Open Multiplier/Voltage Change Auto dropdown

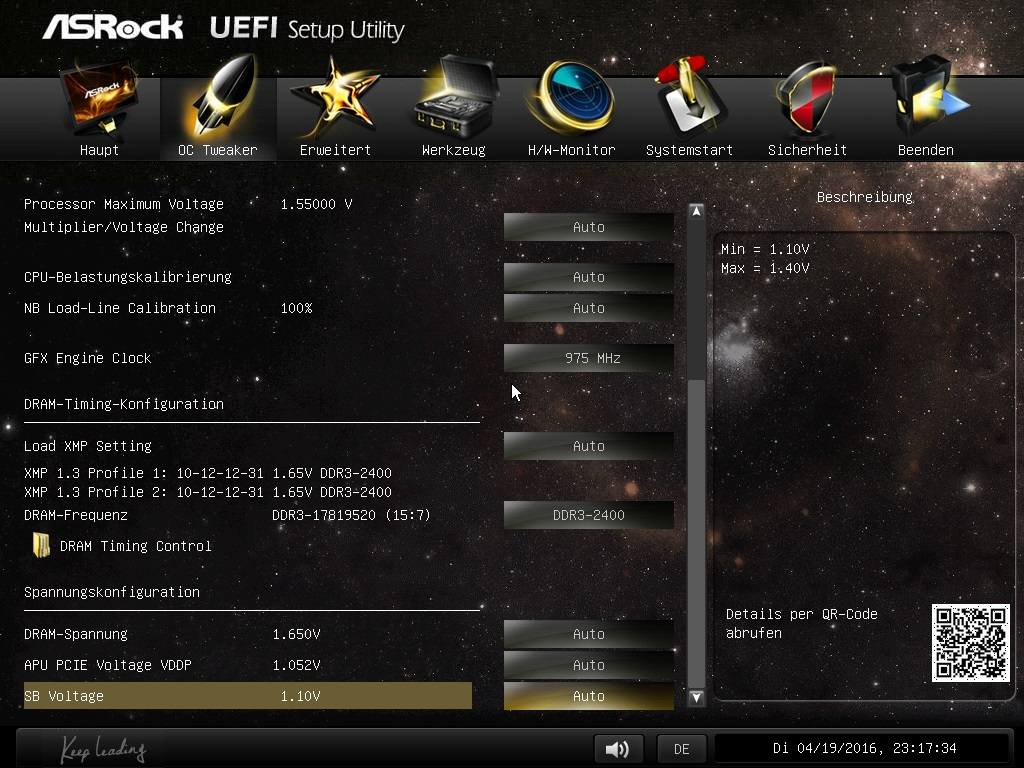coord(588,227)
